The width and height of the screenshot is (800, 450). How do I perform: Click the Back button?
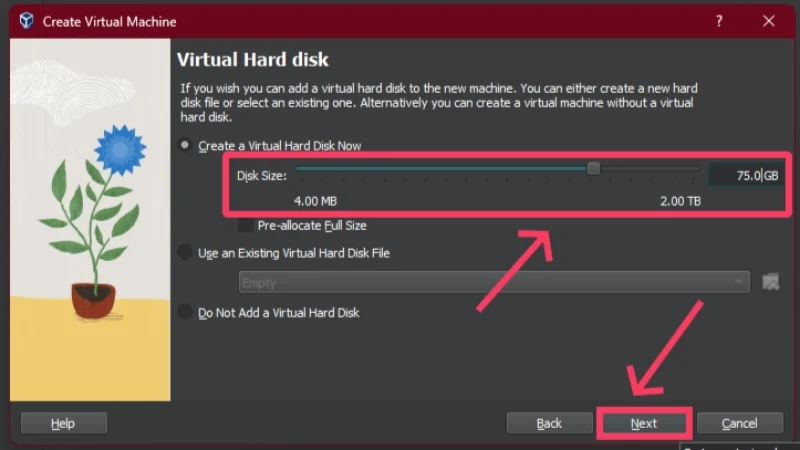click(x=549, y=423)
